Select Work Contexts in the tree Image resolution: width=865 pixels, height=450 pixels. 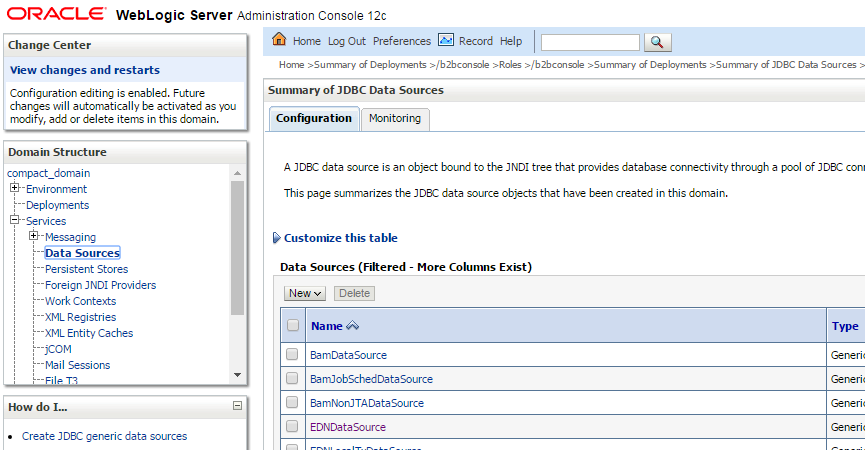pos(81,301)
